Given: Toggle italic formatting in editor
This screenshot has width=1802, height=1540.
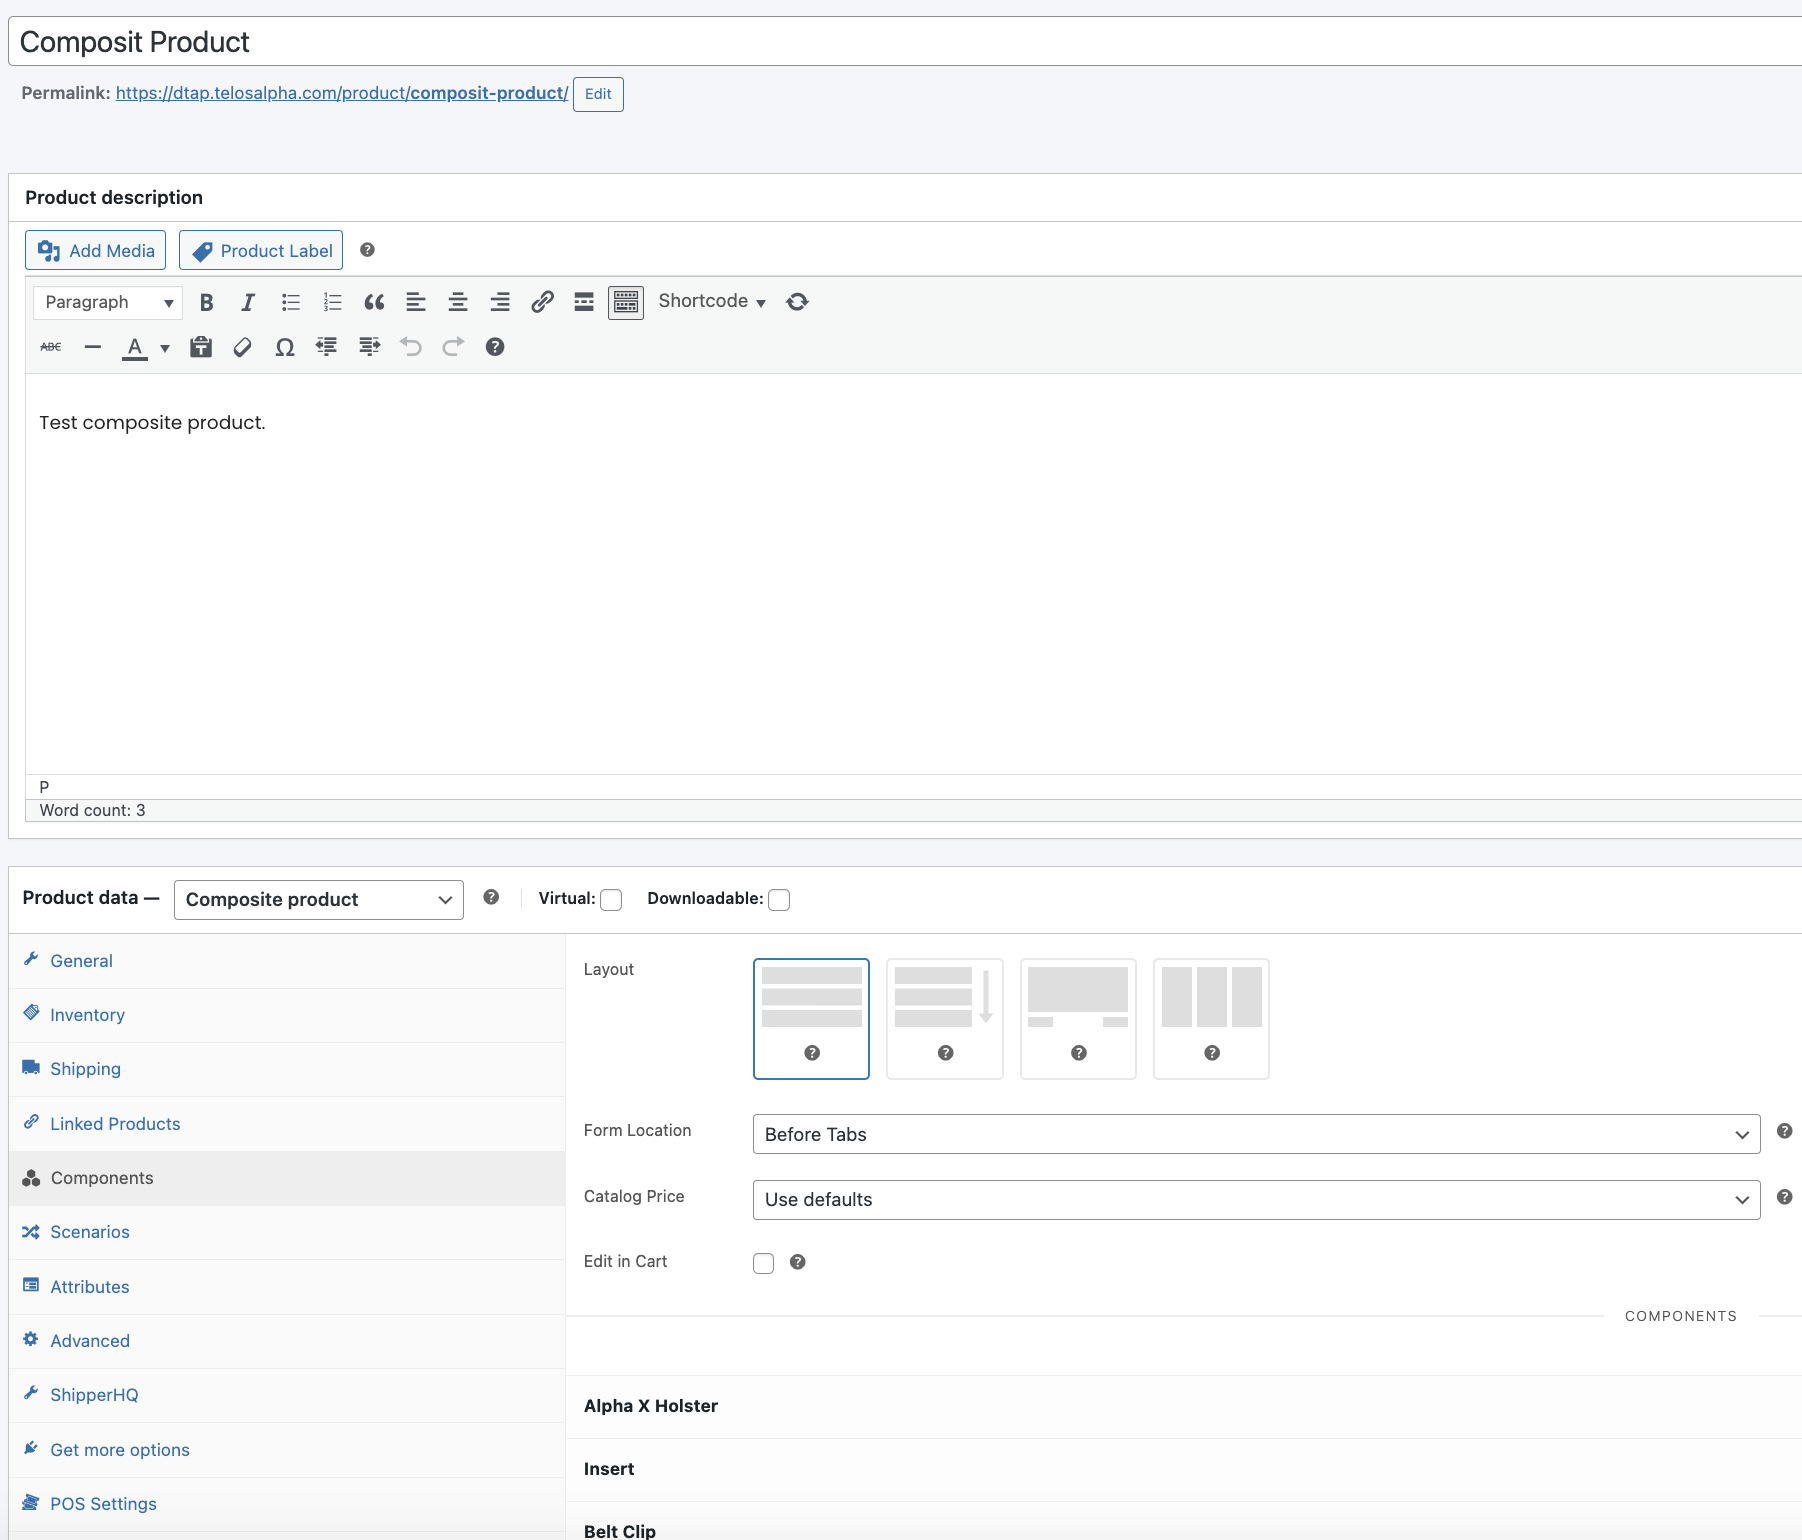Looking at the screenshot, I should pos(248,302).
